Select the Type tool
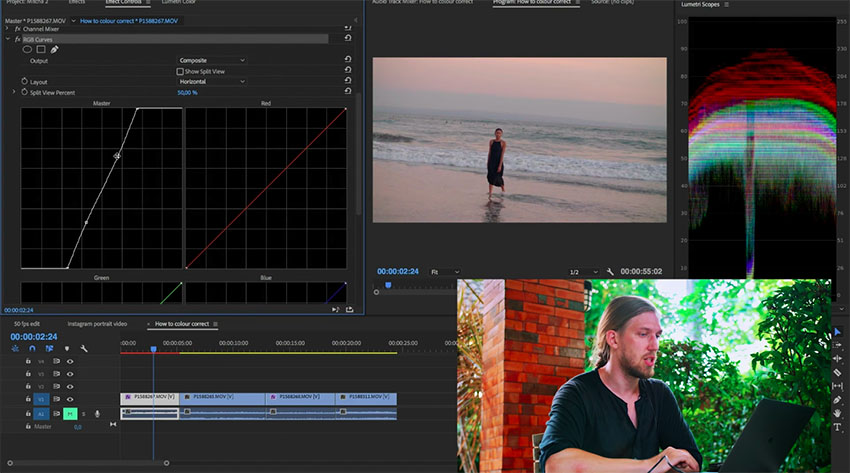850x473 pixels. tap(838, 427)
